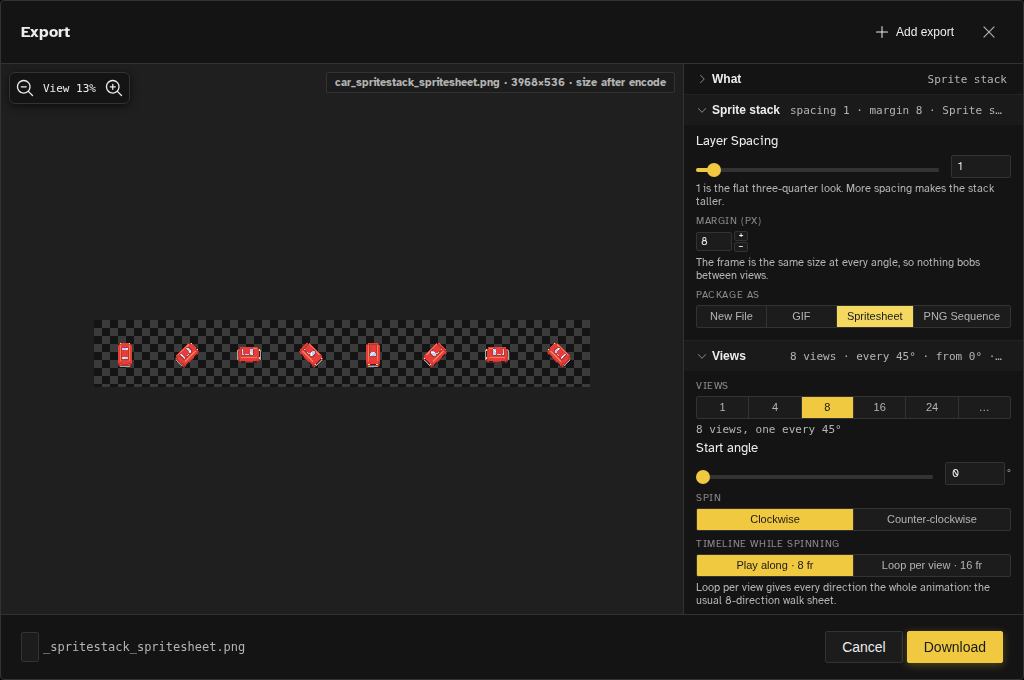This screenshot has width=1024, height=680.
Task: Click the Views summary '8 views · every 45°'
Action: [852, 356]
